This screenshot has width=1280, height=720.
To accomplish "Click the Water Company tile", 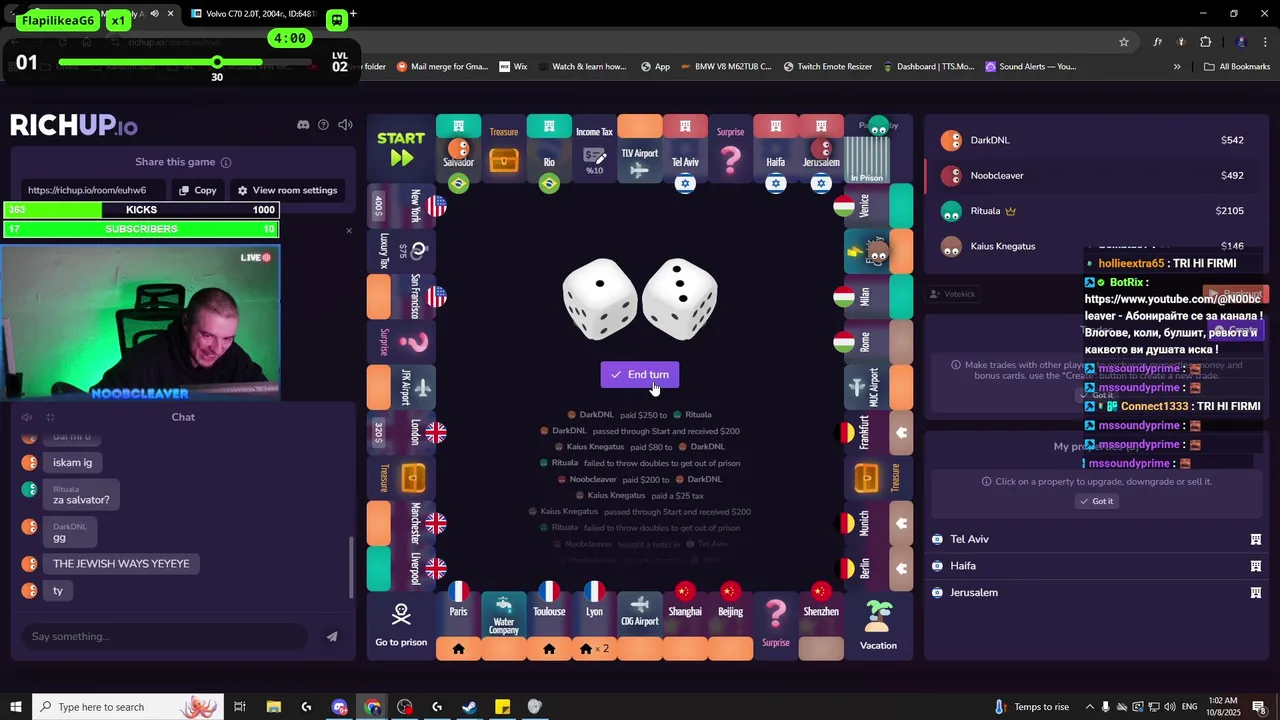I will (504, 626).
